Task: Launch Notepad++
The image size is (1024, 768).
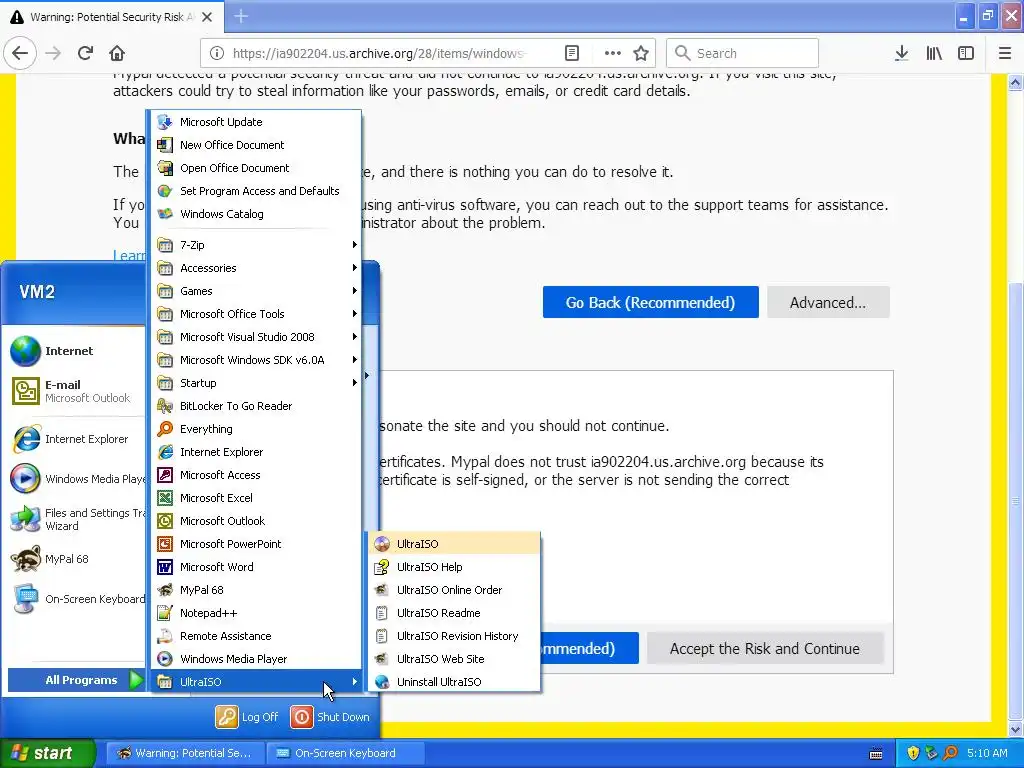Action: coord(256,613)
